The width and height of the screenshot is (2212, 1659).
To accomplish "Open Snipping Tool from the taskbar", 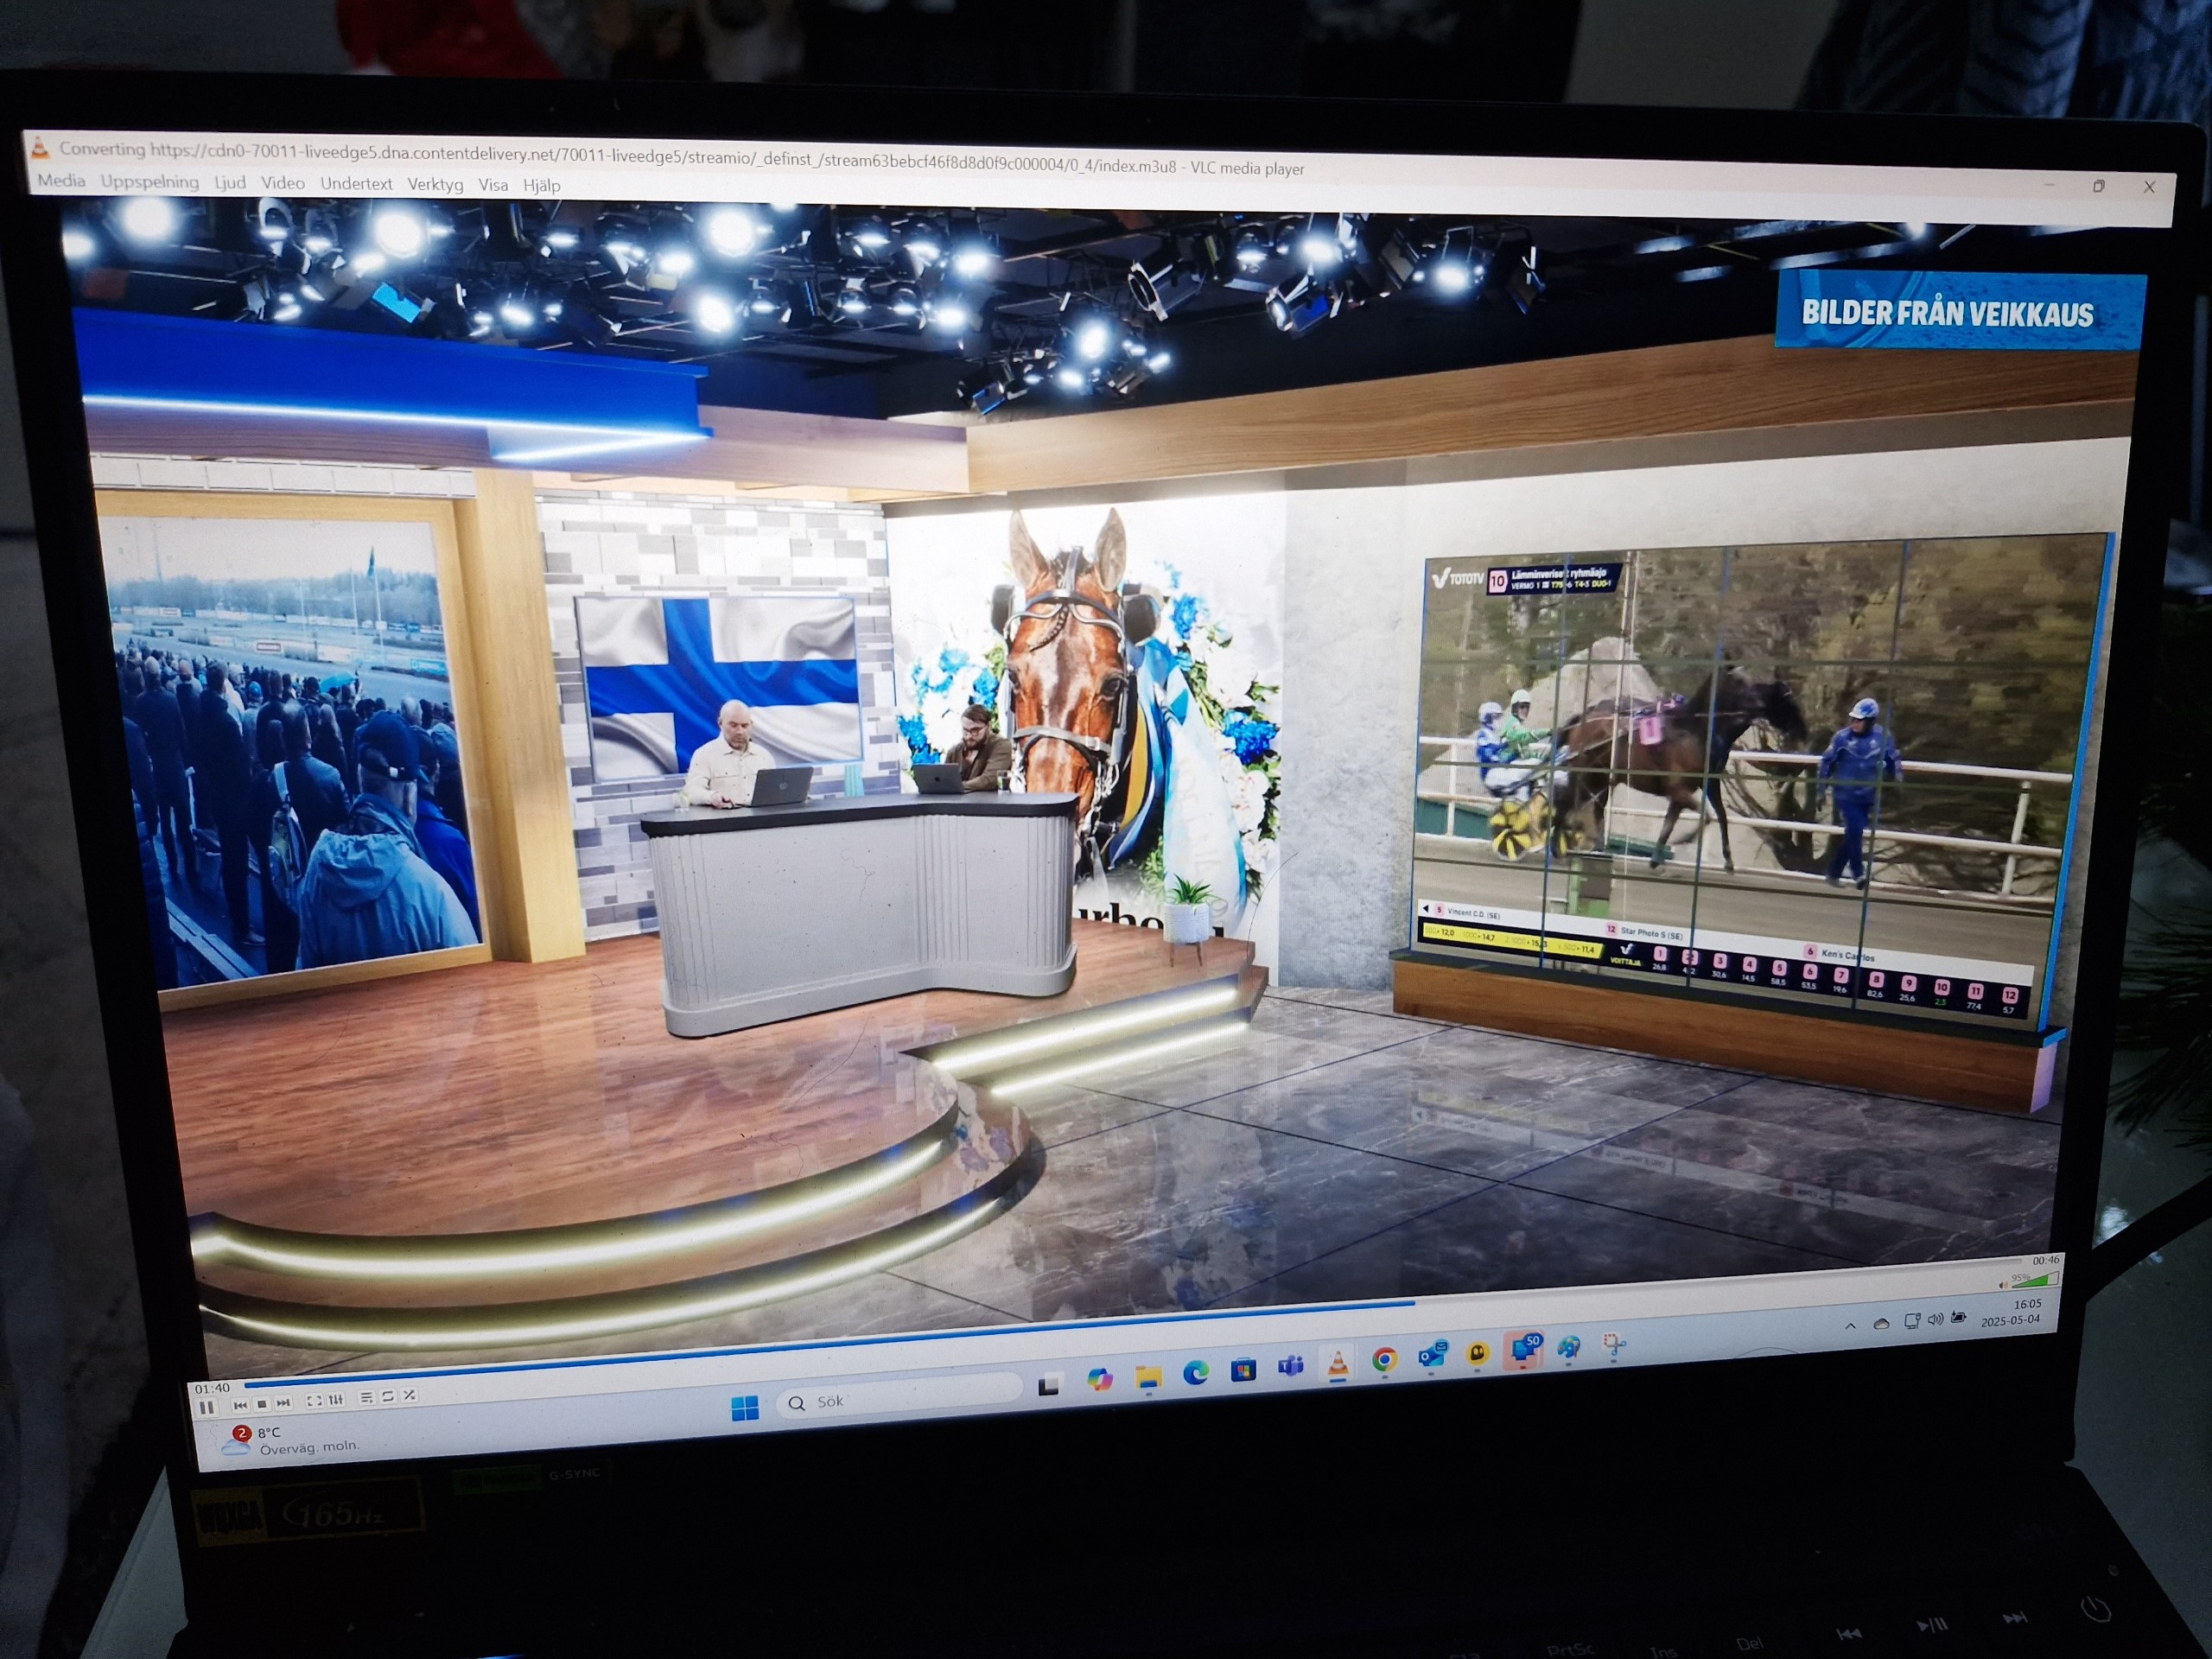I will coord(1613,1345).
